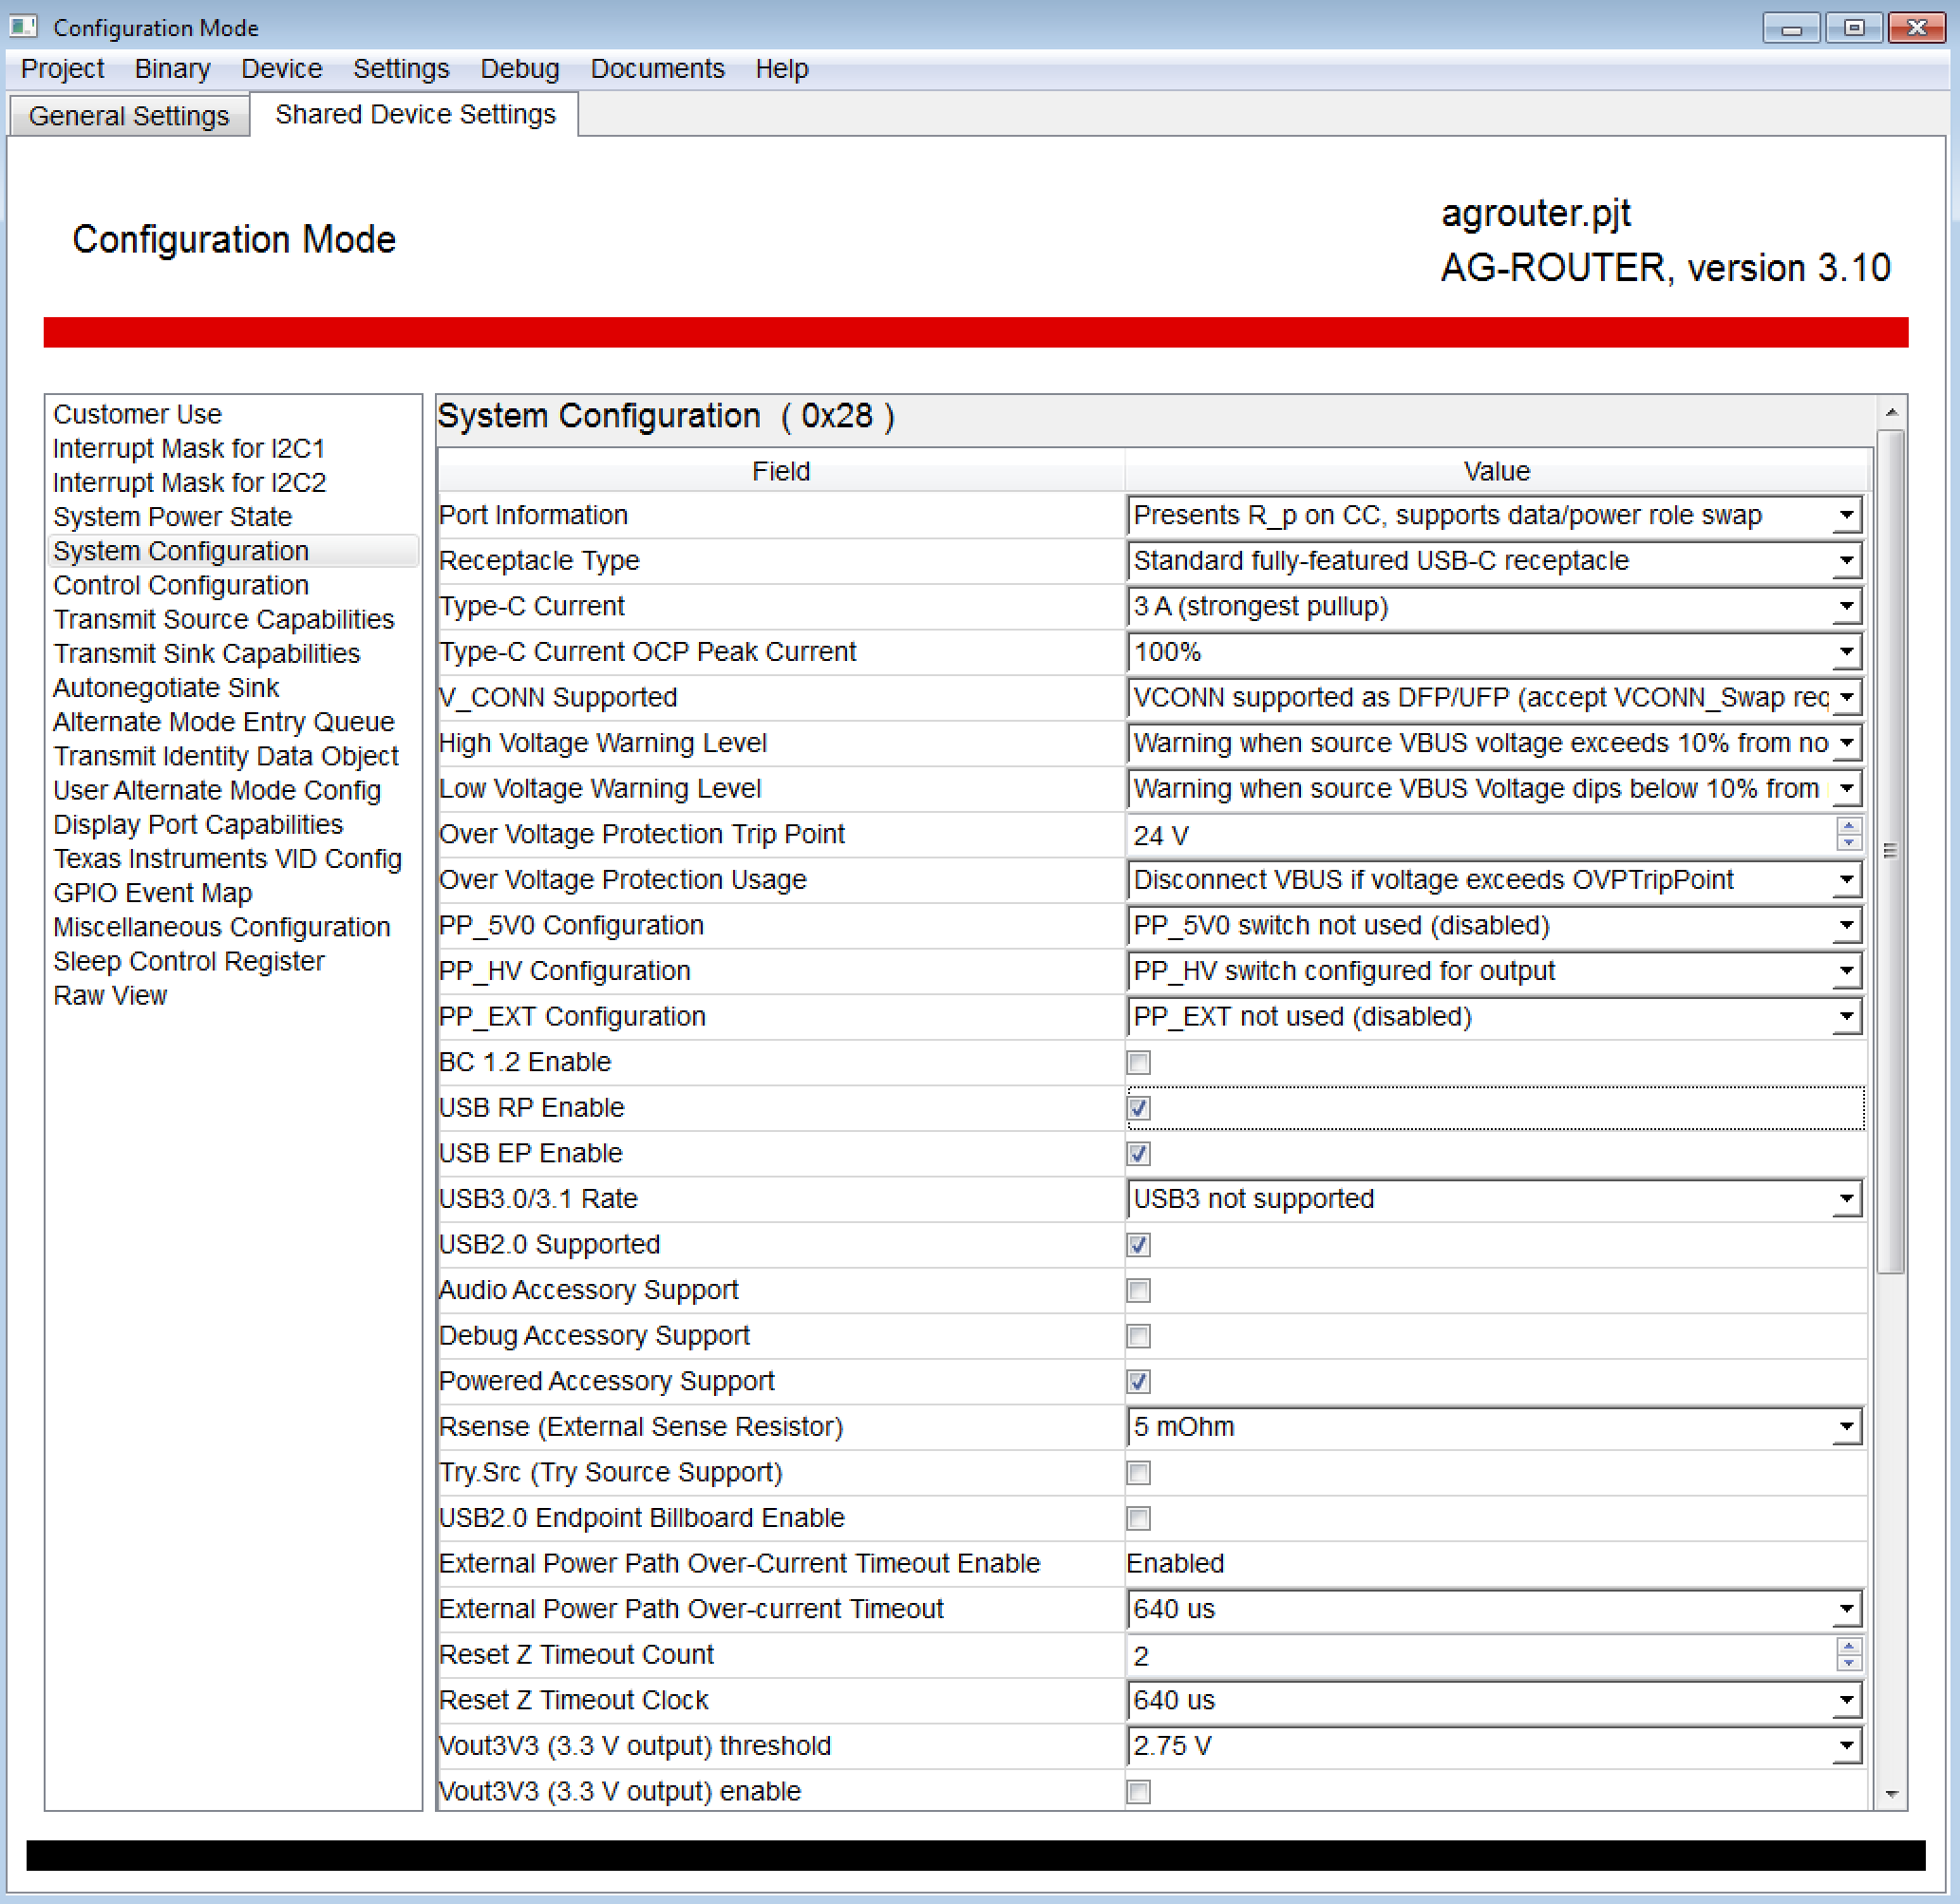Expand Rsense External Sense Resistor dropdown

[x=1846, y=1427]
